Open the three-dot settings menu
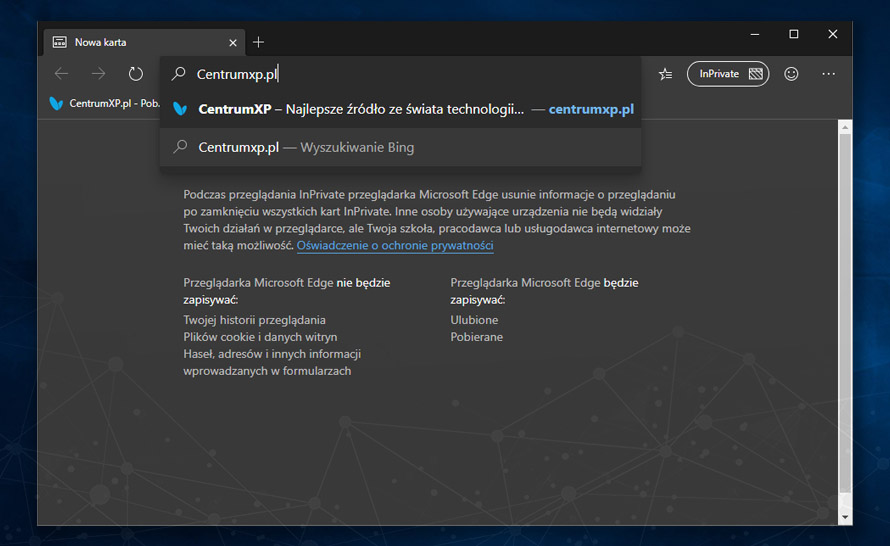The width and height of the screenshot is (890, 546). 828,74
